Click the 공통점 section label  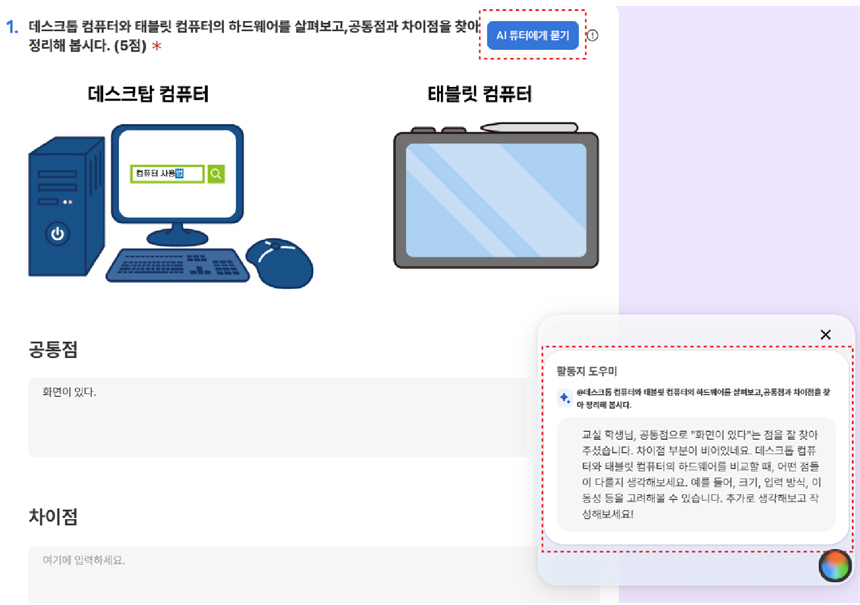(x=53, y=349)
